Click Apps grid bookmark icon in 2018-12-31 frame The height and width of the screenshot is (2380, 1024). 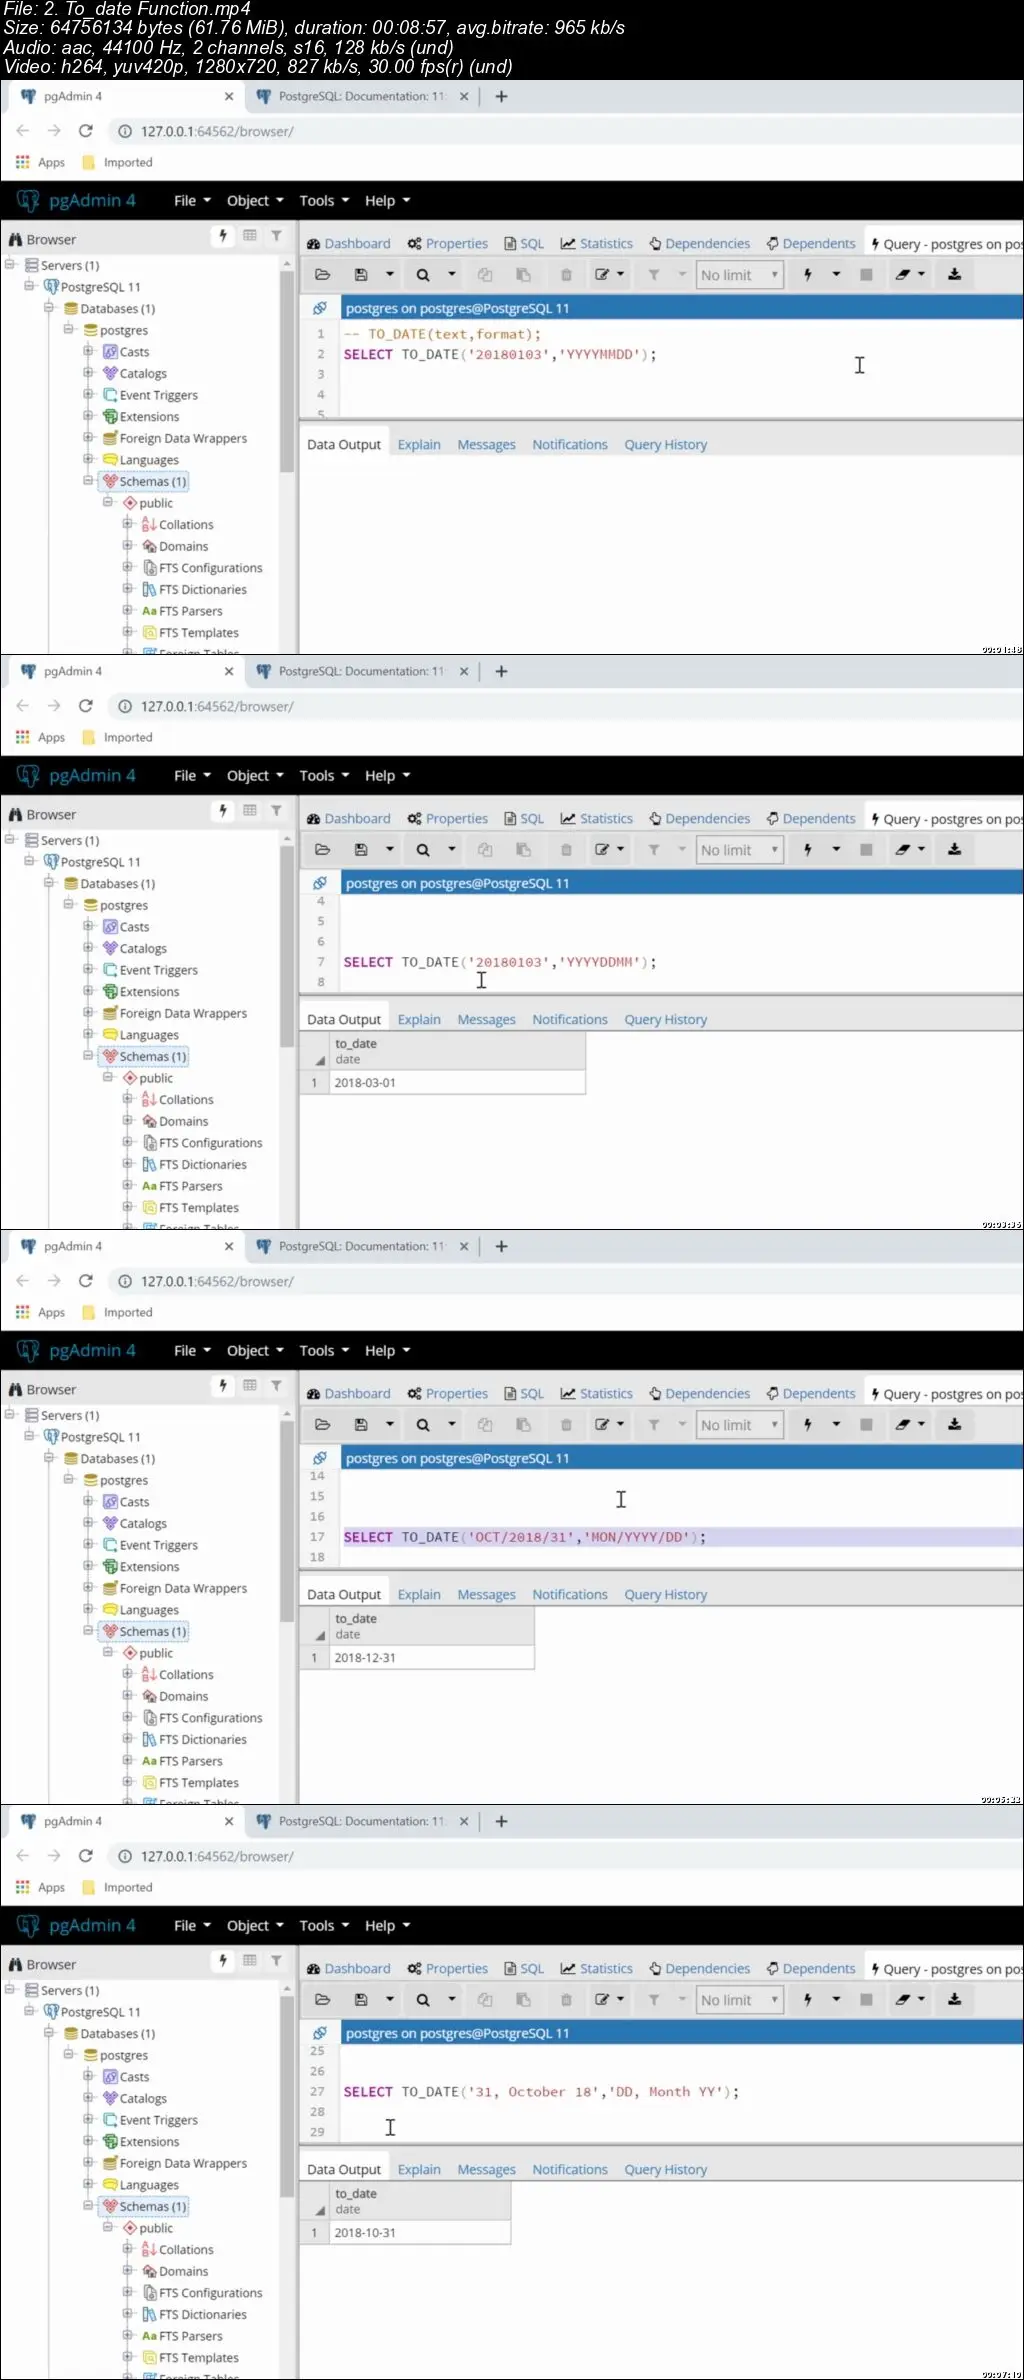[23, 1312]
